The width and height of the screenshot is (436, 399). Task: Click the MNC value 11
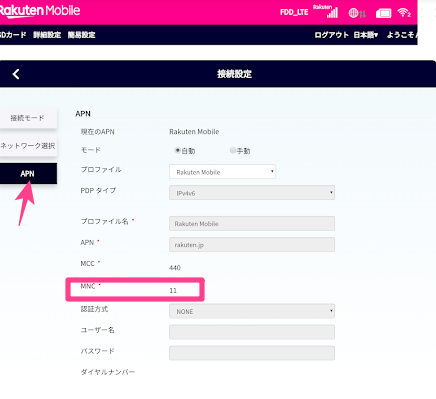click(x=173, y=290)
